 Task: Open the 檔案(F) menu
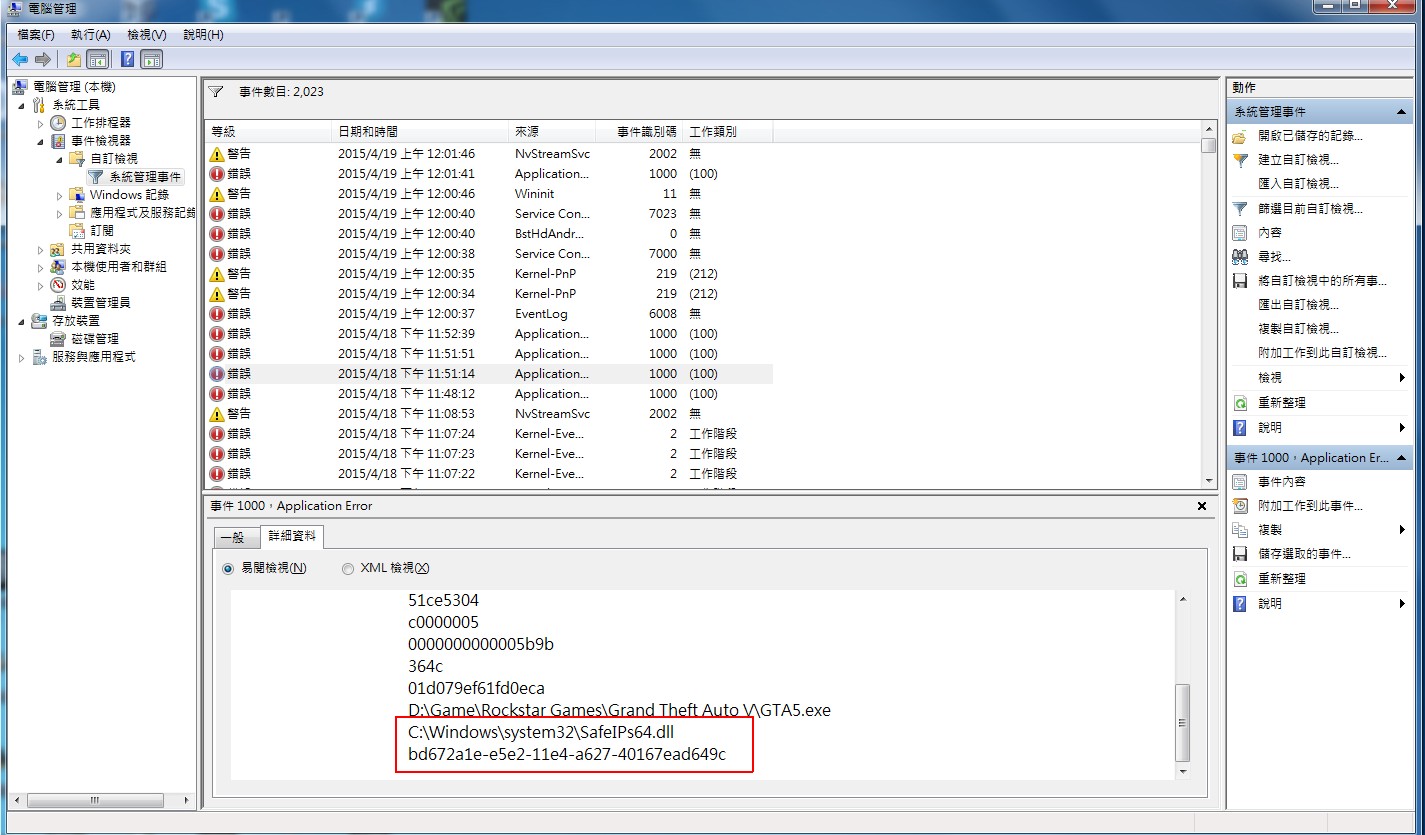click(36, 35)
